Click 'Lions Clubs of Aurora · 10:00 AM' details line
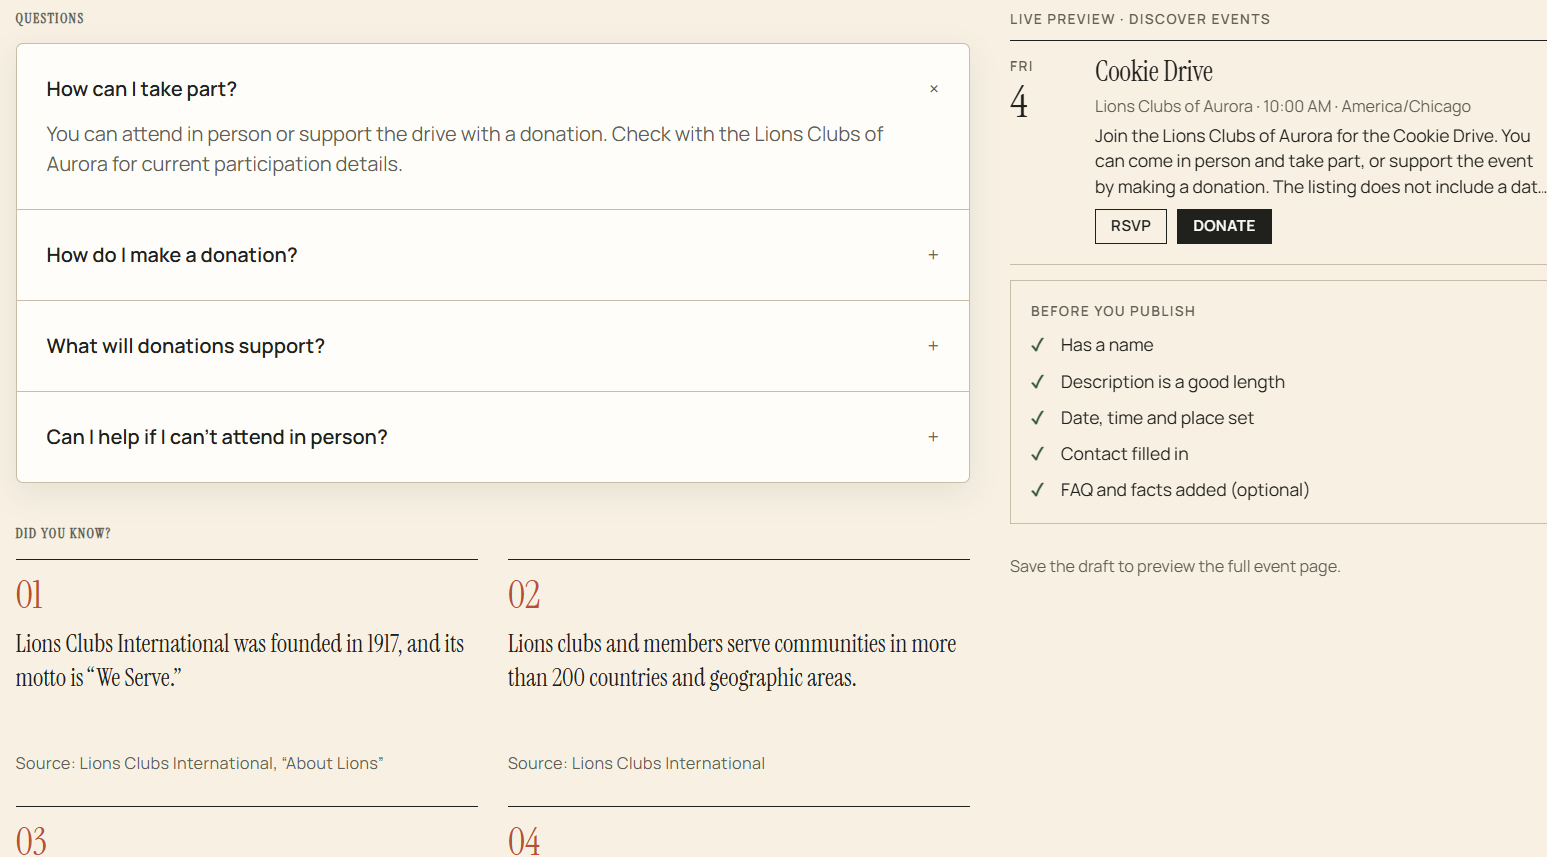The image size is (1547, 857). coord(1283,106)
